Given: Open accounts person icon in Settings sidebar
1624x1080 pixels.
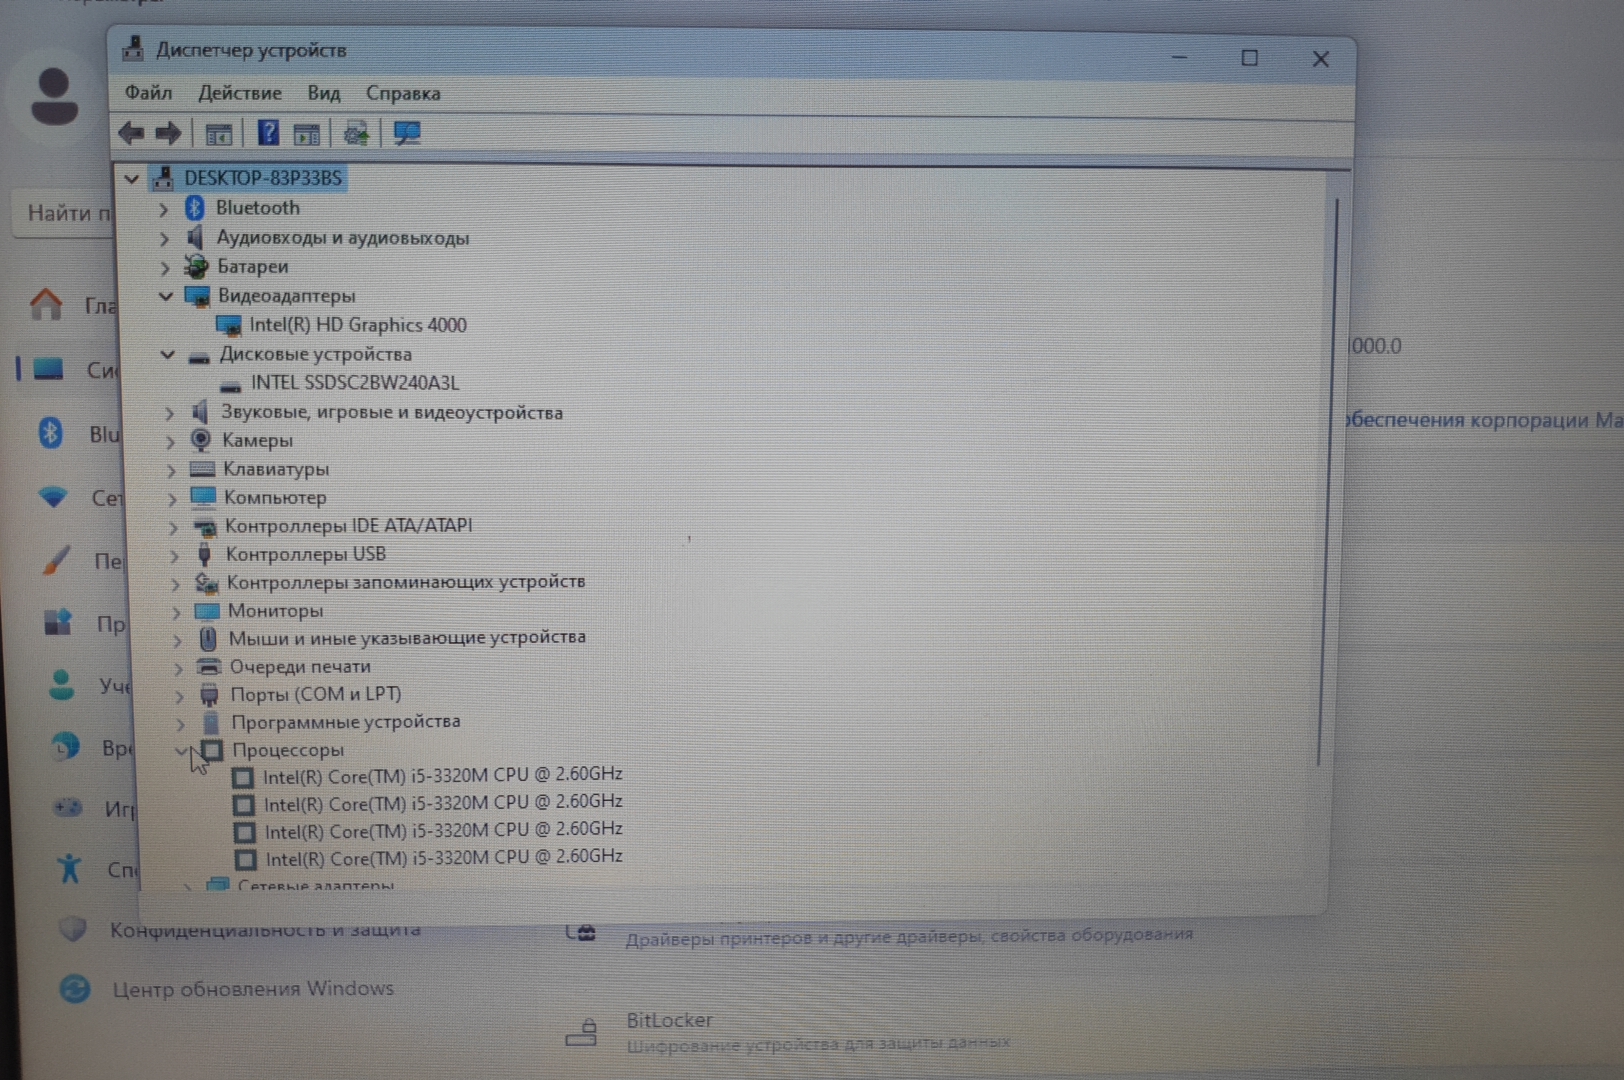Looking at the screenshot, I should click(x=62, y=685).
